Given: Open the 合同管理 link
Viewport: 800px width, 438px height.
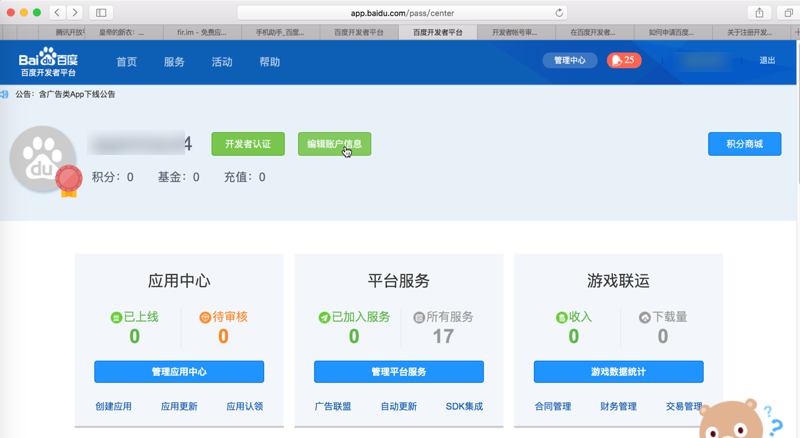Looking at the screenshot, I should pyautogui.click(x=553, y=406).
